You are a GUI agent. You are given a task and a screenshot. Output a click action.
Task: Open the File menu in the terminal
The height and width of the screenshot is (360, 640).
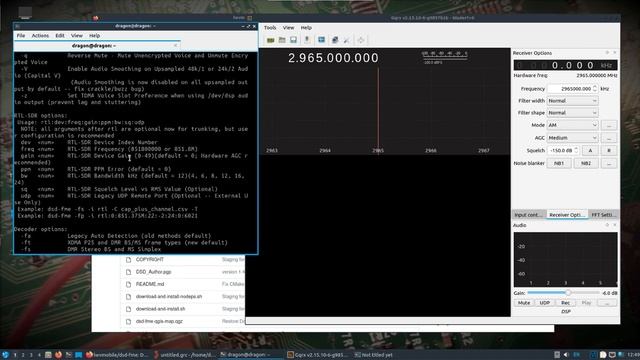(x=21, y=36)
